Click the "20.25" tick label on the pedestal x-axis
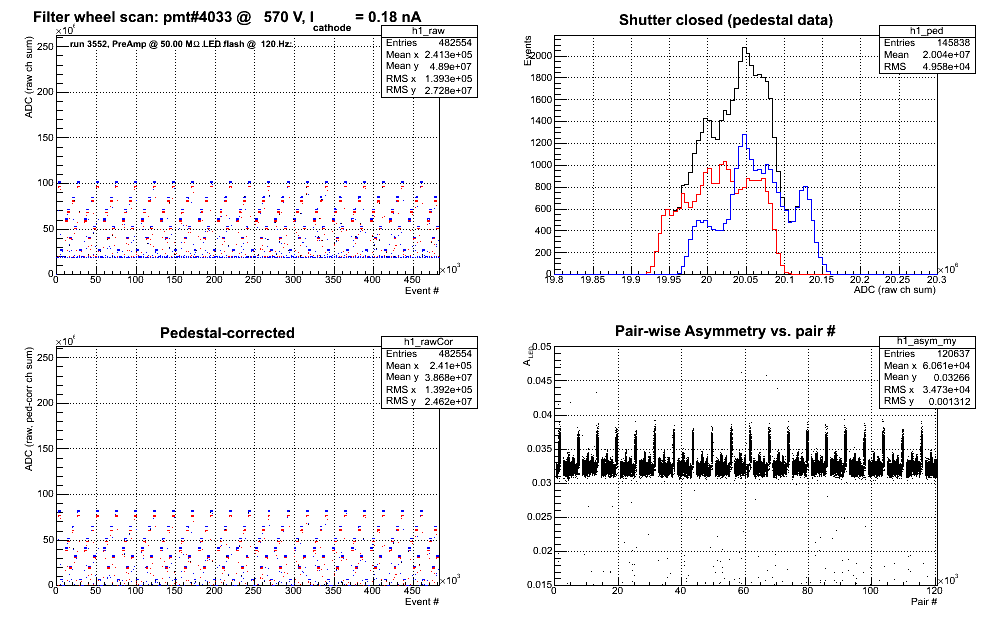 (x=898, y=280)
